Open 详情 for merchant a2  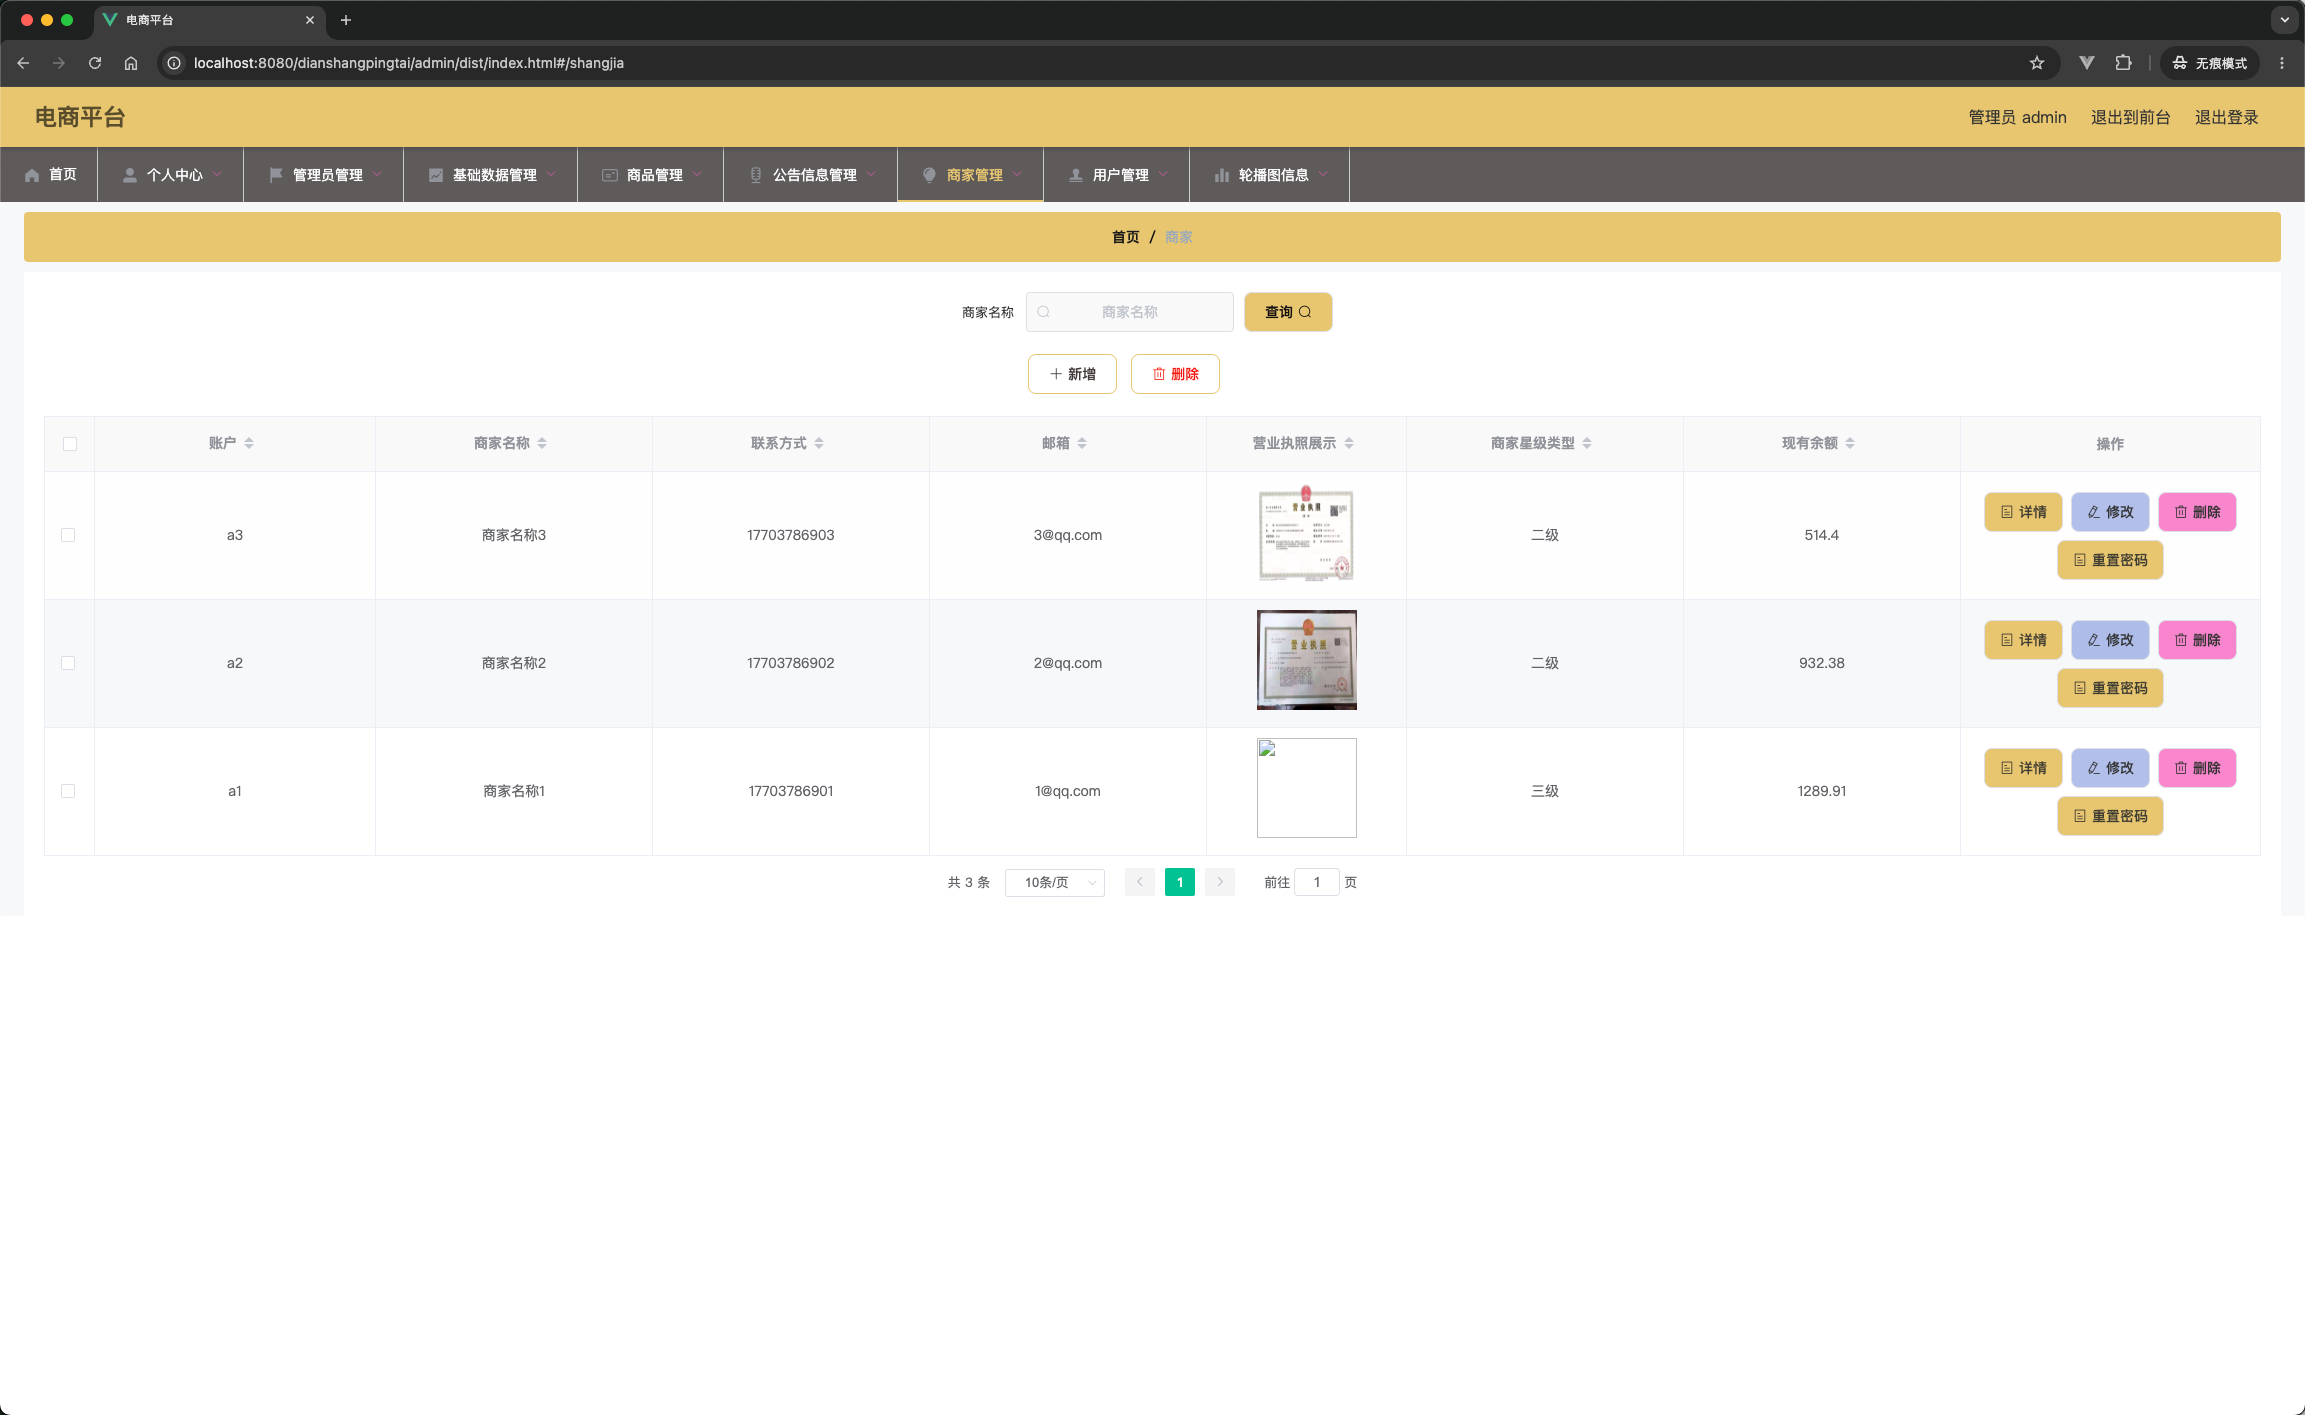2023,640
